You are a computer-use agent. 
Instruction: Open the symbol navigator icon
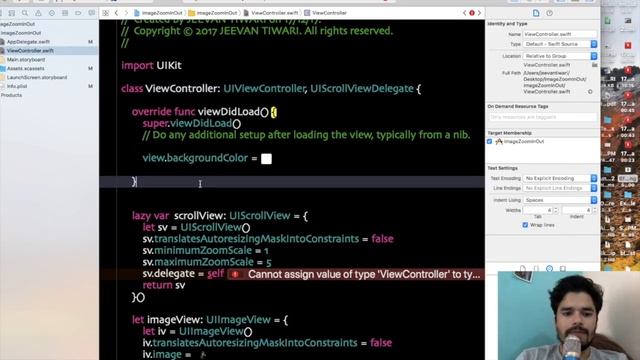[x=11, y=13]
